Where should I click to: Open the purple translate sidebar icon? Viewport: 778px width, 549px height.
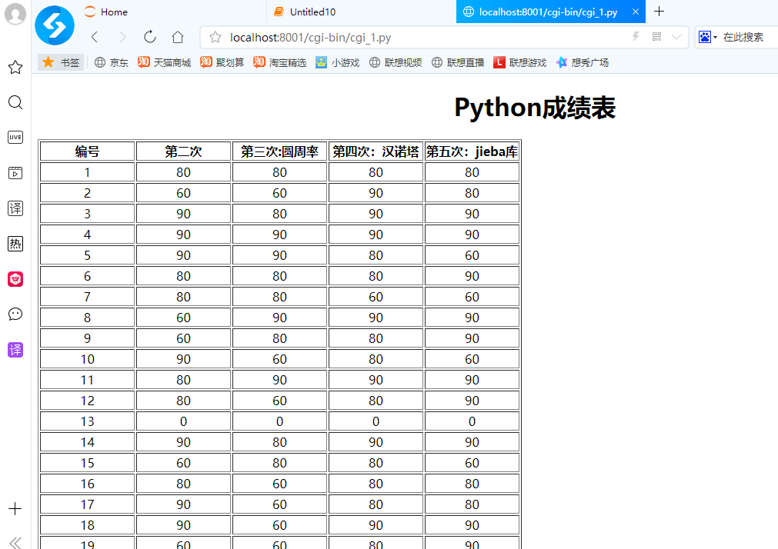tap(15, 349)
